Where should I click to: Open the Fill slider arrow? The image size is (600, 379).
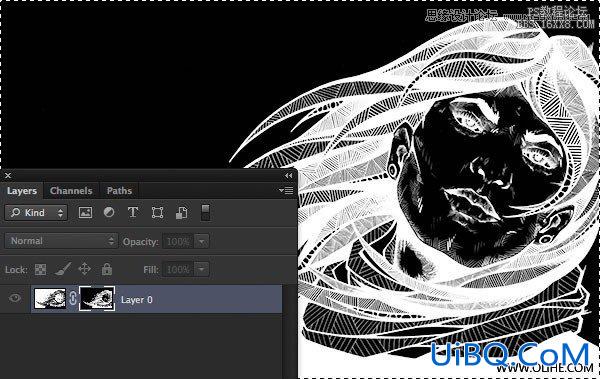(202, 270)
